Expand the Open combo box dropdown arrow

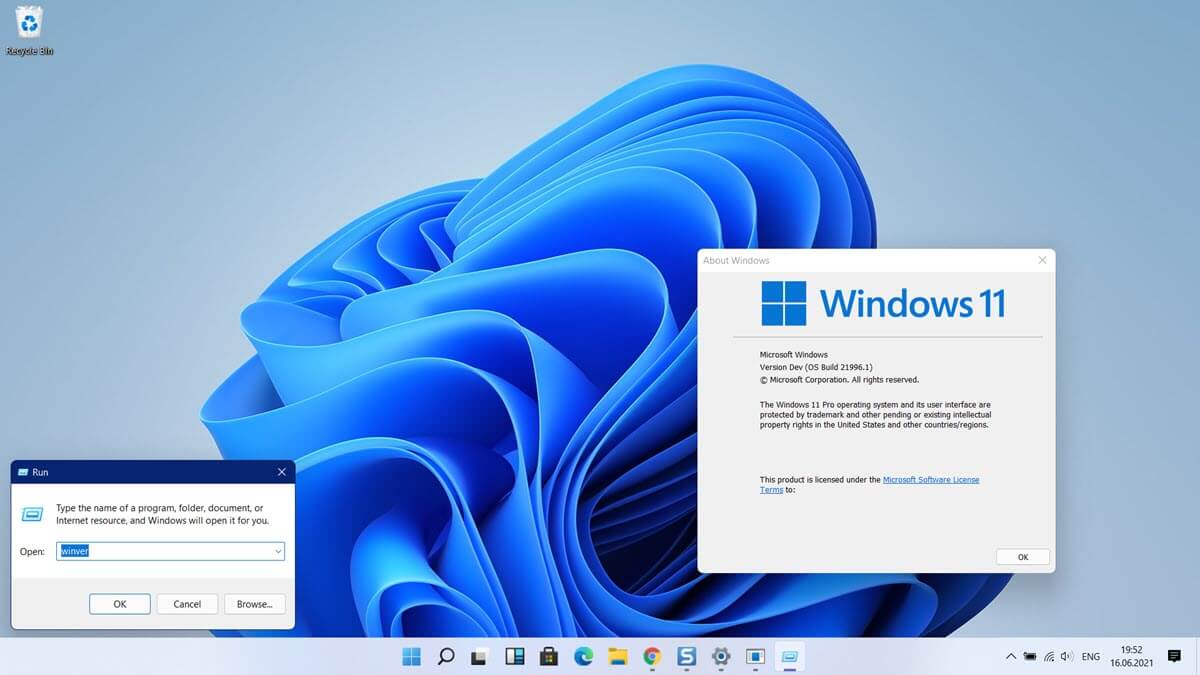[x=277, y=551]
